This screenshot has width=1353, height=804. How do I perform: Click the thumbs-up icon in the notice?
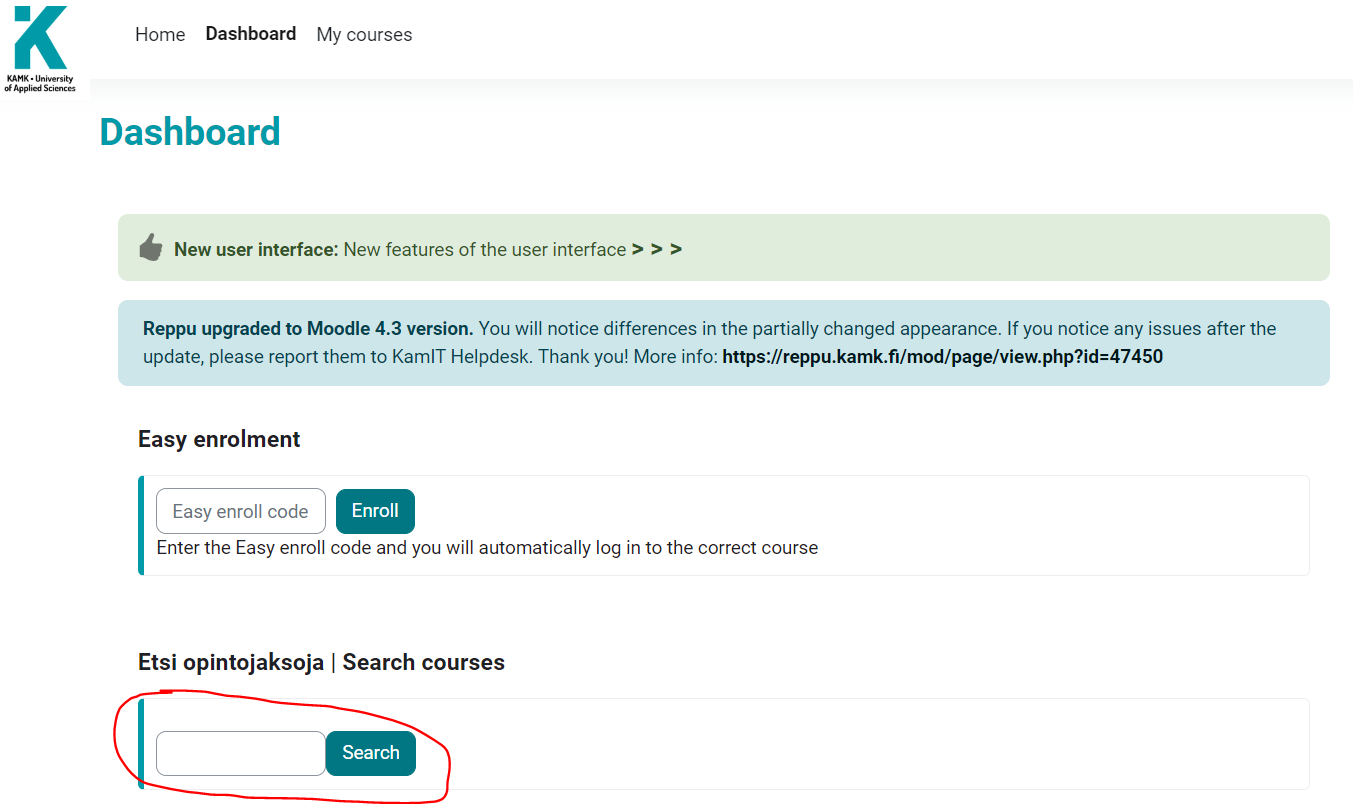[151, 247]
